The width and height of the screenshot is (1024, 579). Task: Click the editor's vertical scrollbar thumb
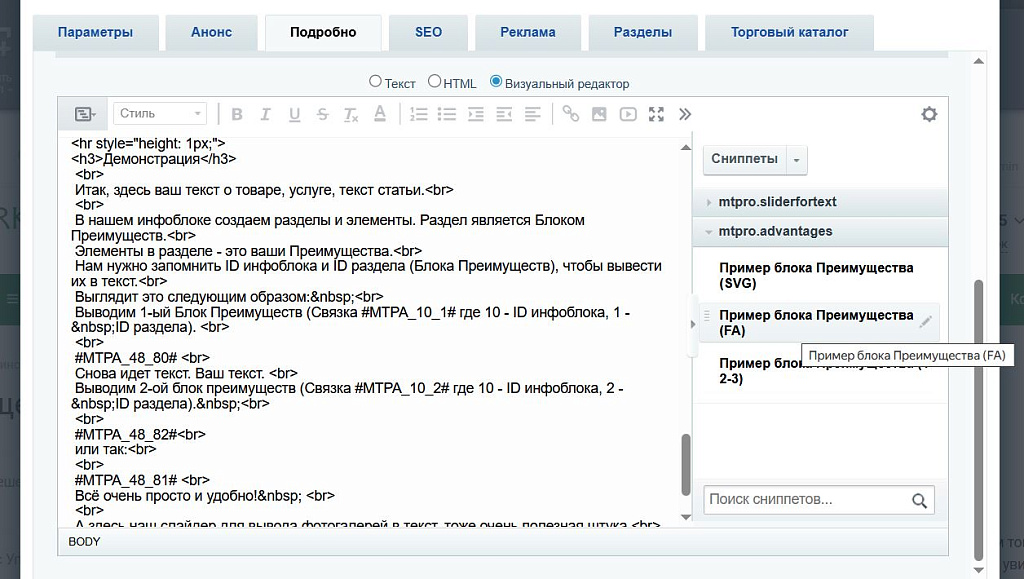point(685,464)
